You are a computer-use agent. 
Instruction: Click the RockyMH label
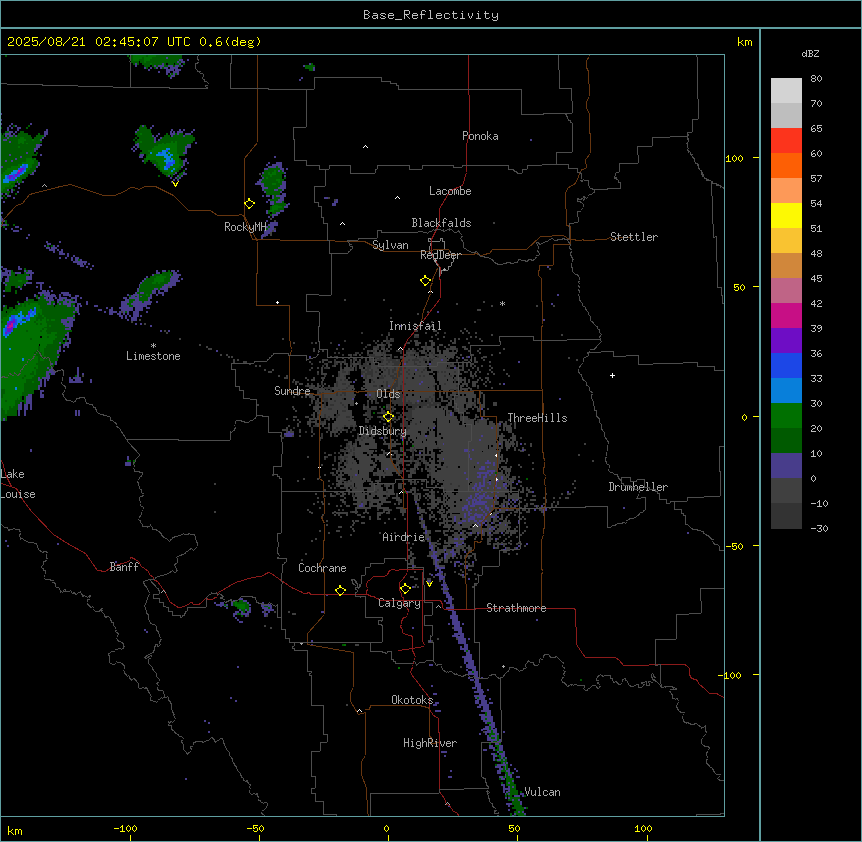click(x=245, y=227)
